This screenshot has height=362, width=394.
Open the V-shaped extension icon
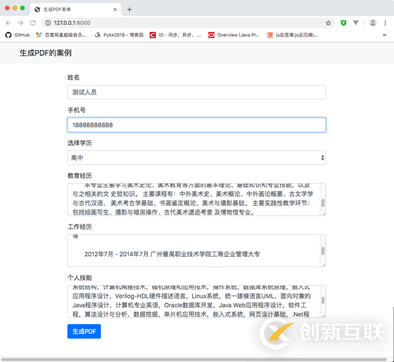coord(356,23)
